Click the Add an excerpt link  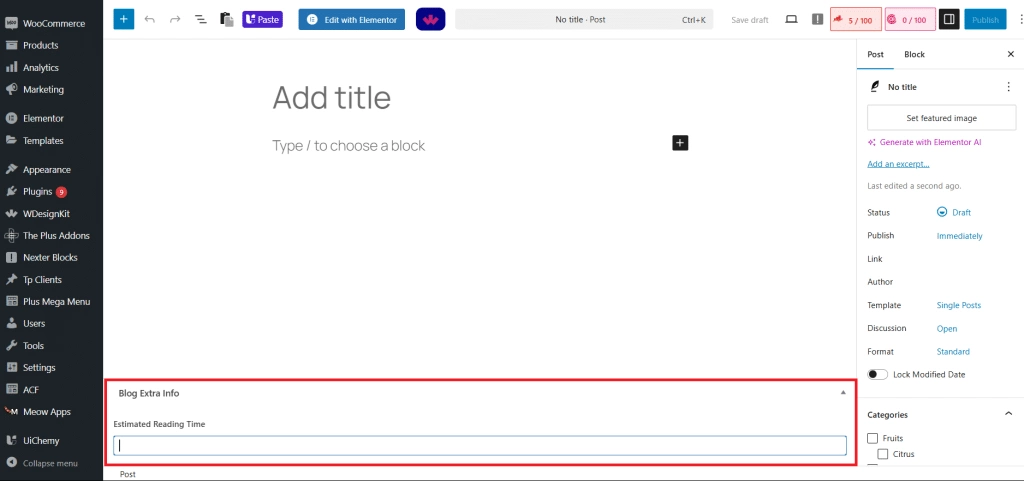[898, 164]
